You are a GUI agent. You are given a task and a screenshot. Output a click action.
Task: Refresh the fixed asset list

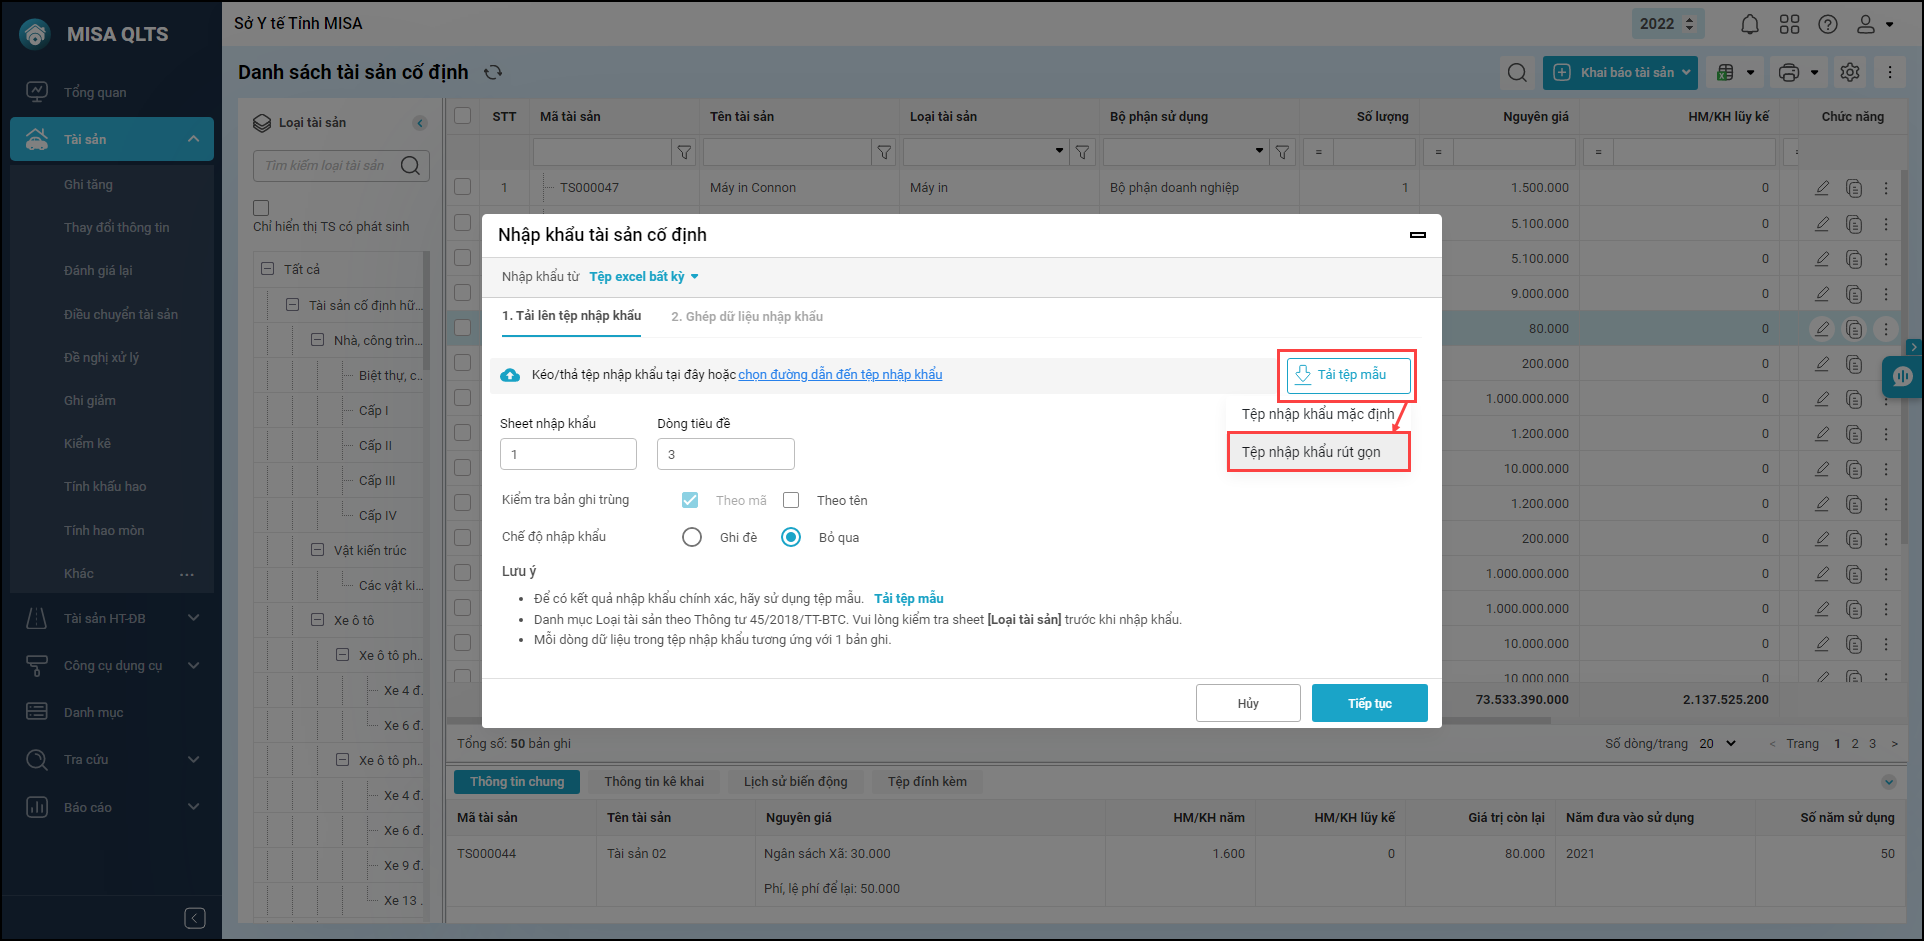point(493,72)
